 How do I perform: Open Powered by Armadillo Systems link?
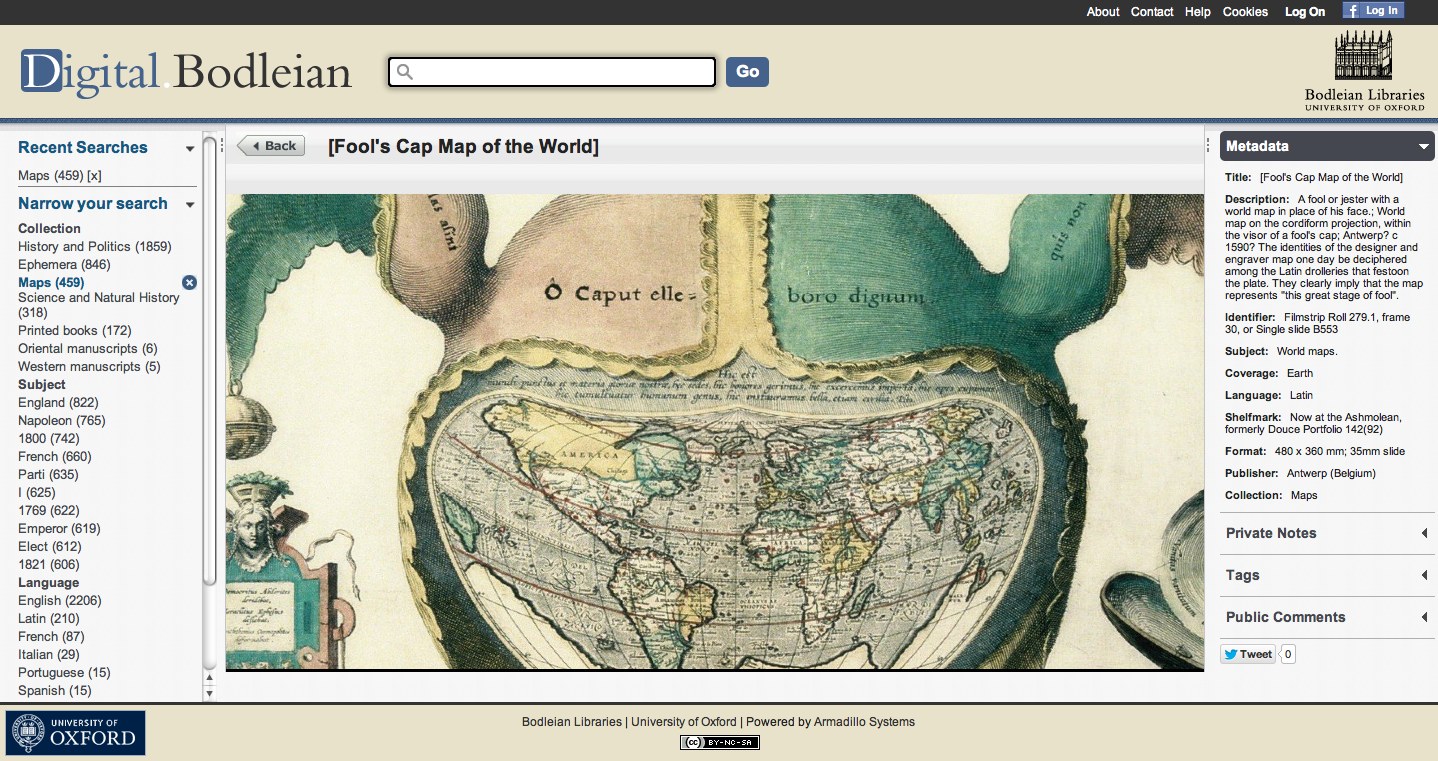[830, 722]
